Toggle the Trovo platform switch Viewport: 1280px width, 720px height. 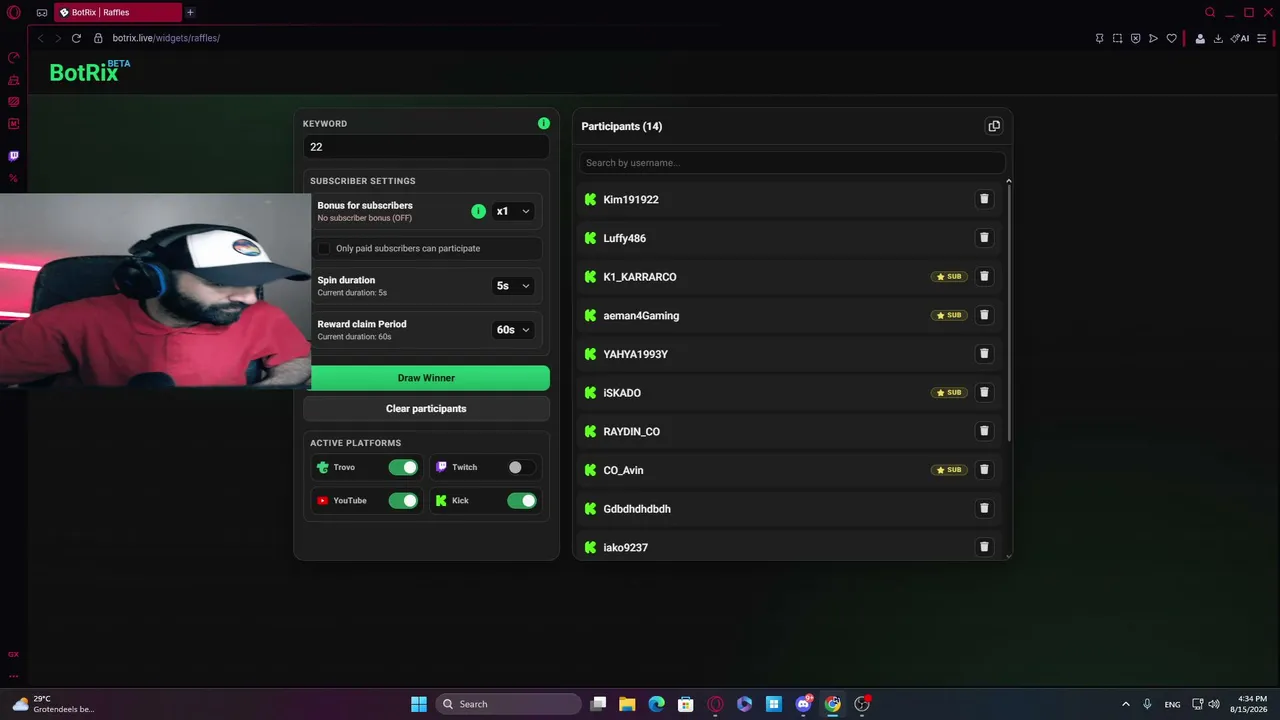403,467
